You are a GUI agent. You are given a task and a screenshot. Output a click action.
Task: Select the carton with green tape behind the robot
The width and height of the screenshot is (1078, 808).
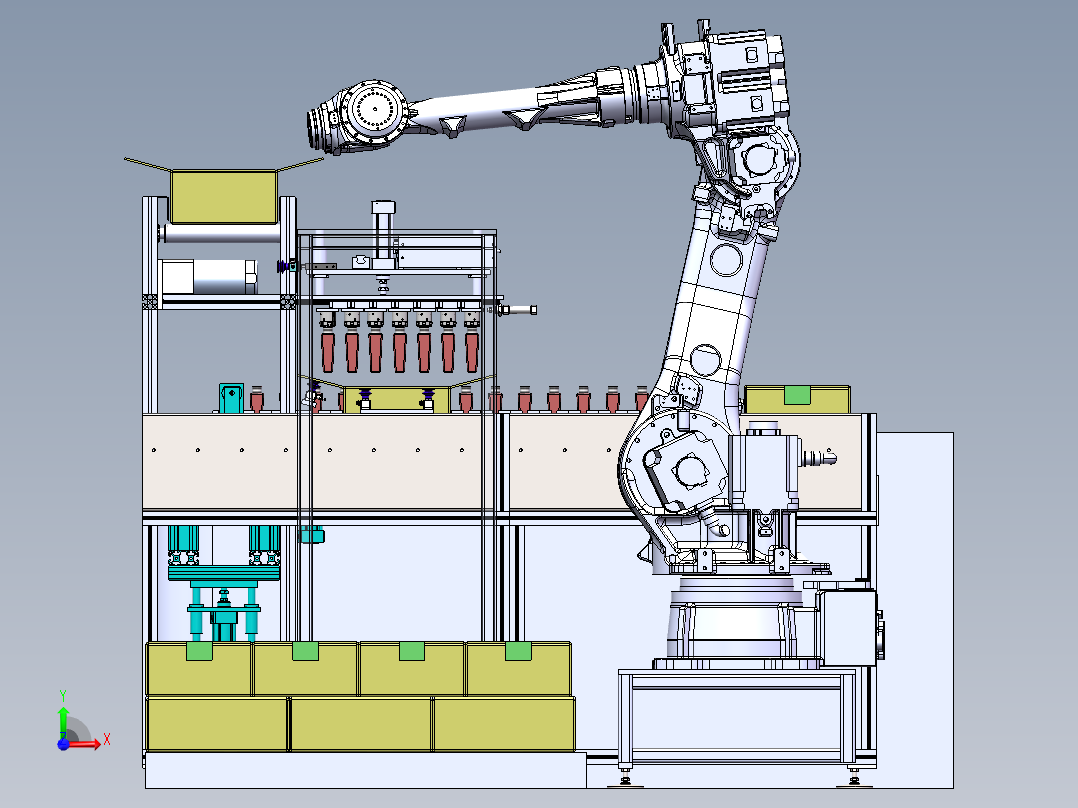798,399
